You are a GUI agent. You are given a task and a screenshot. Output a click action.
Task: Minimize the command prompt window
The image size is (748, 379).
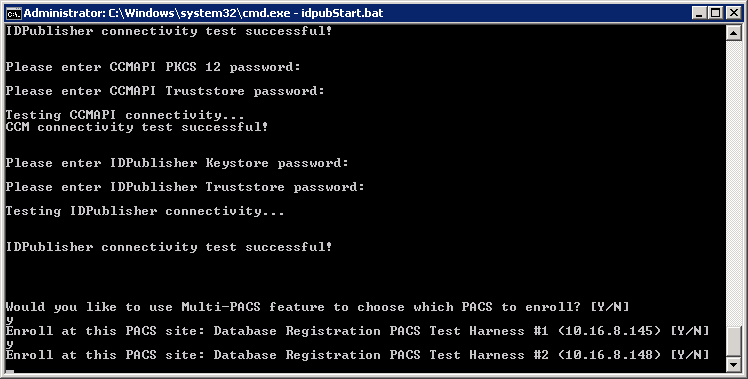coord(699,13)
